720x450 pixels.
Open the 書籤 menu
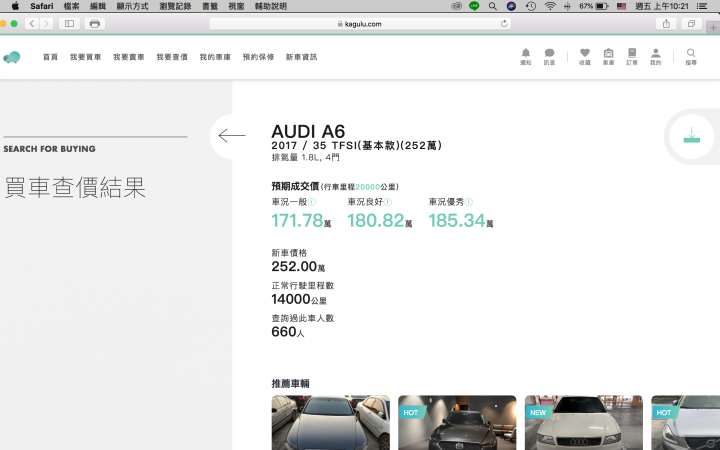click(x=210, y=6)
